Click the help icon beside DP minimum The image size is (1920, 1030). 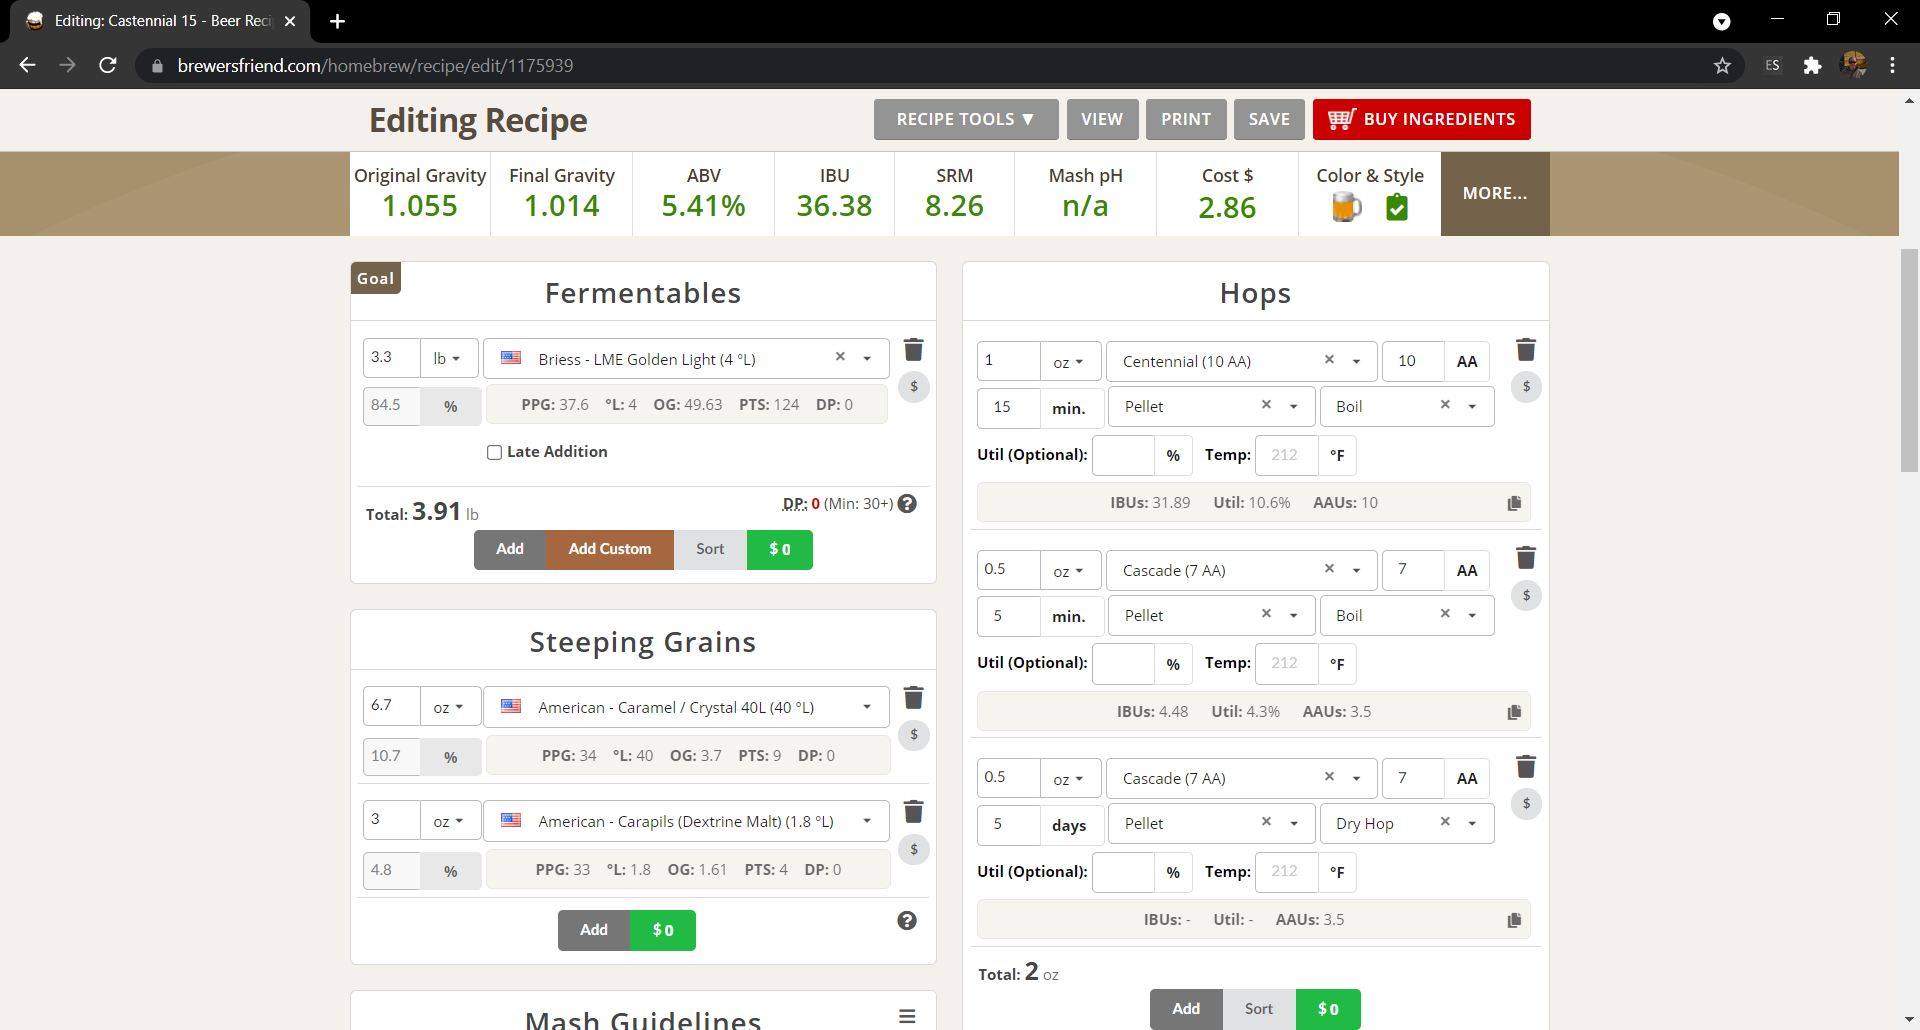[907, 504]
